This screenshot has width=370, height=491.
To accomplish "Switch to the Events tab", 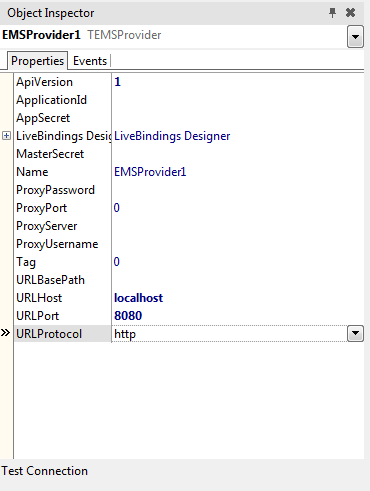I will (x=90, y=61).
